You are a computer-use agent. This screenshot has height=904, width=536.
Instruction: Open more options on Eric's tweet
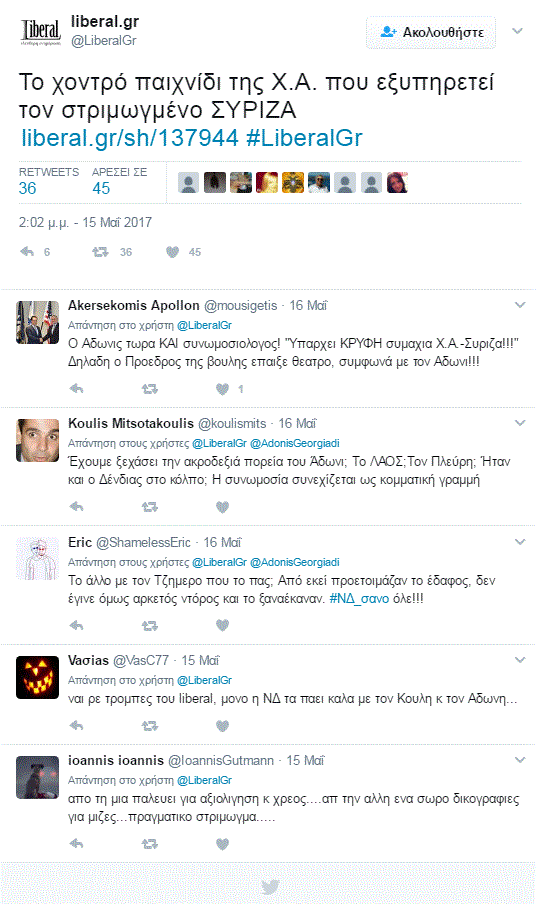[520, 542]
